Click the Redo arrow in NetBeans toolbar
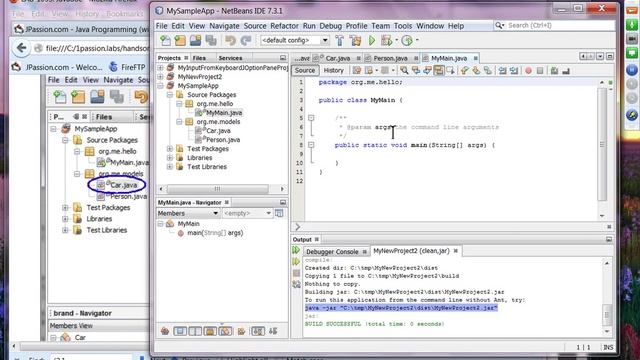Viewport: 640px width, 360px height. (x=246, y=40)
